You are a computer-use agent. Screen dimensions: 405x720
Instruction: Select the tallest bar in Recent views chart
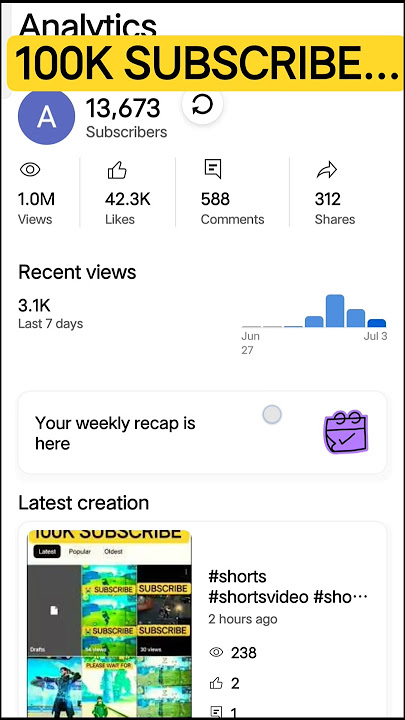point(335,311)
